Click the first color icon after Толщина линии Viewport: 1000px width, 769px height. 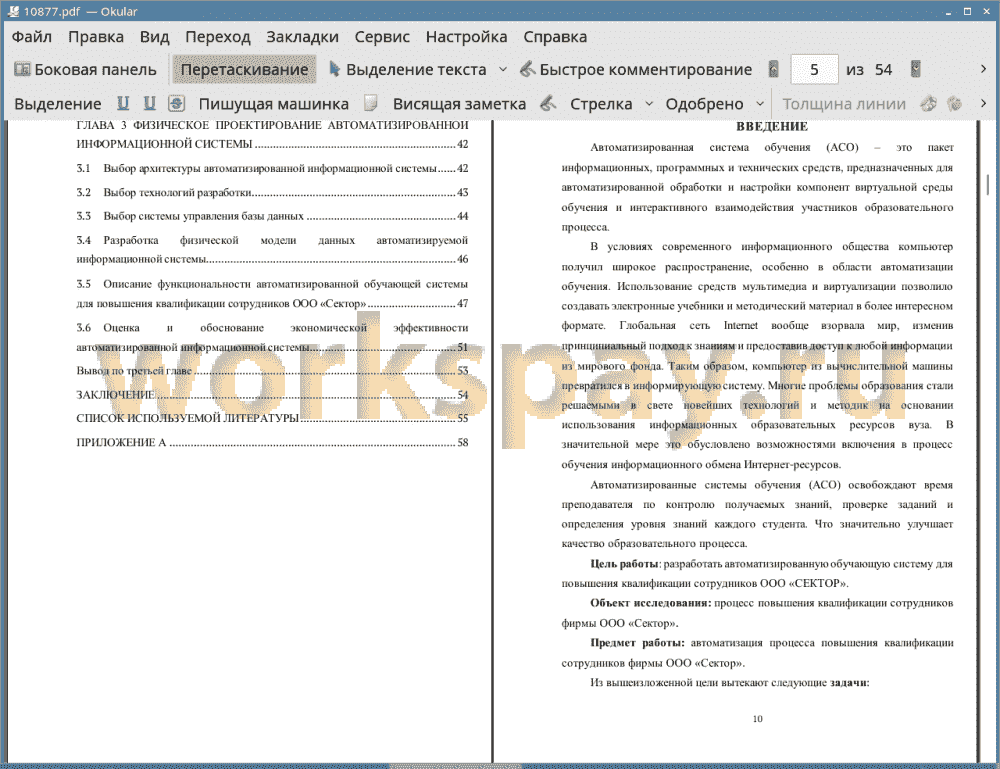coord(929,103)
